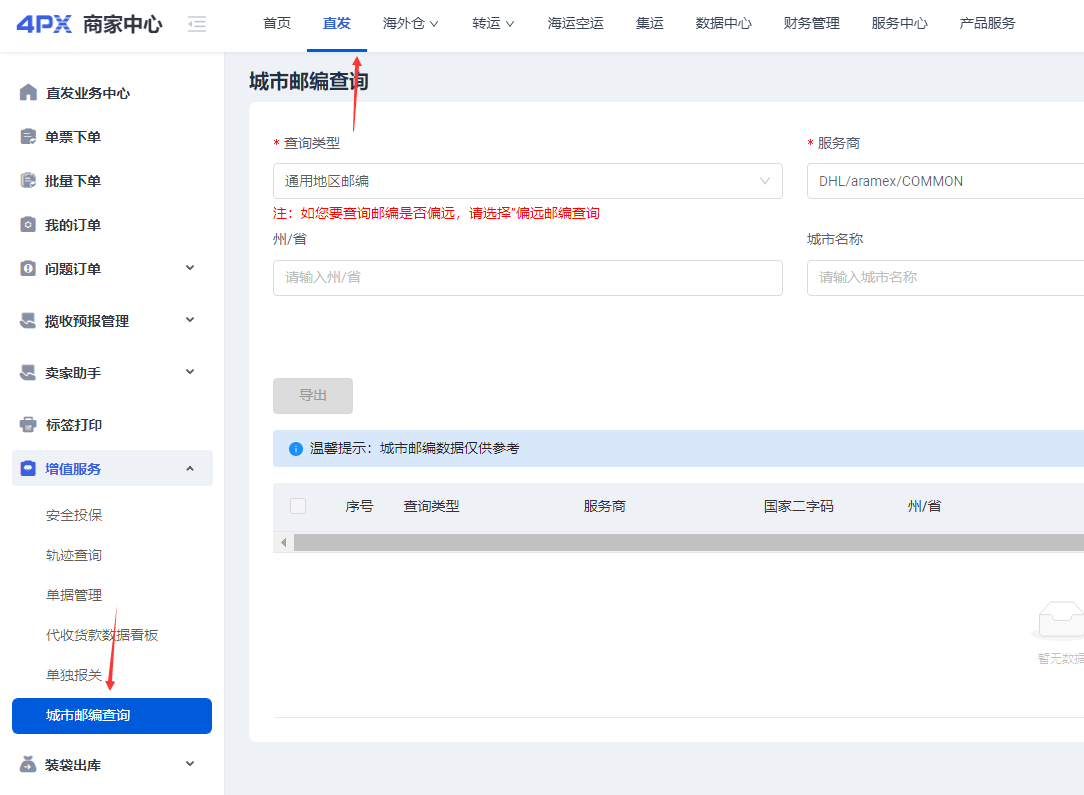Open 批量下单 menu item
Viewport: 1084px width, 795px height.
coord(73,181)
